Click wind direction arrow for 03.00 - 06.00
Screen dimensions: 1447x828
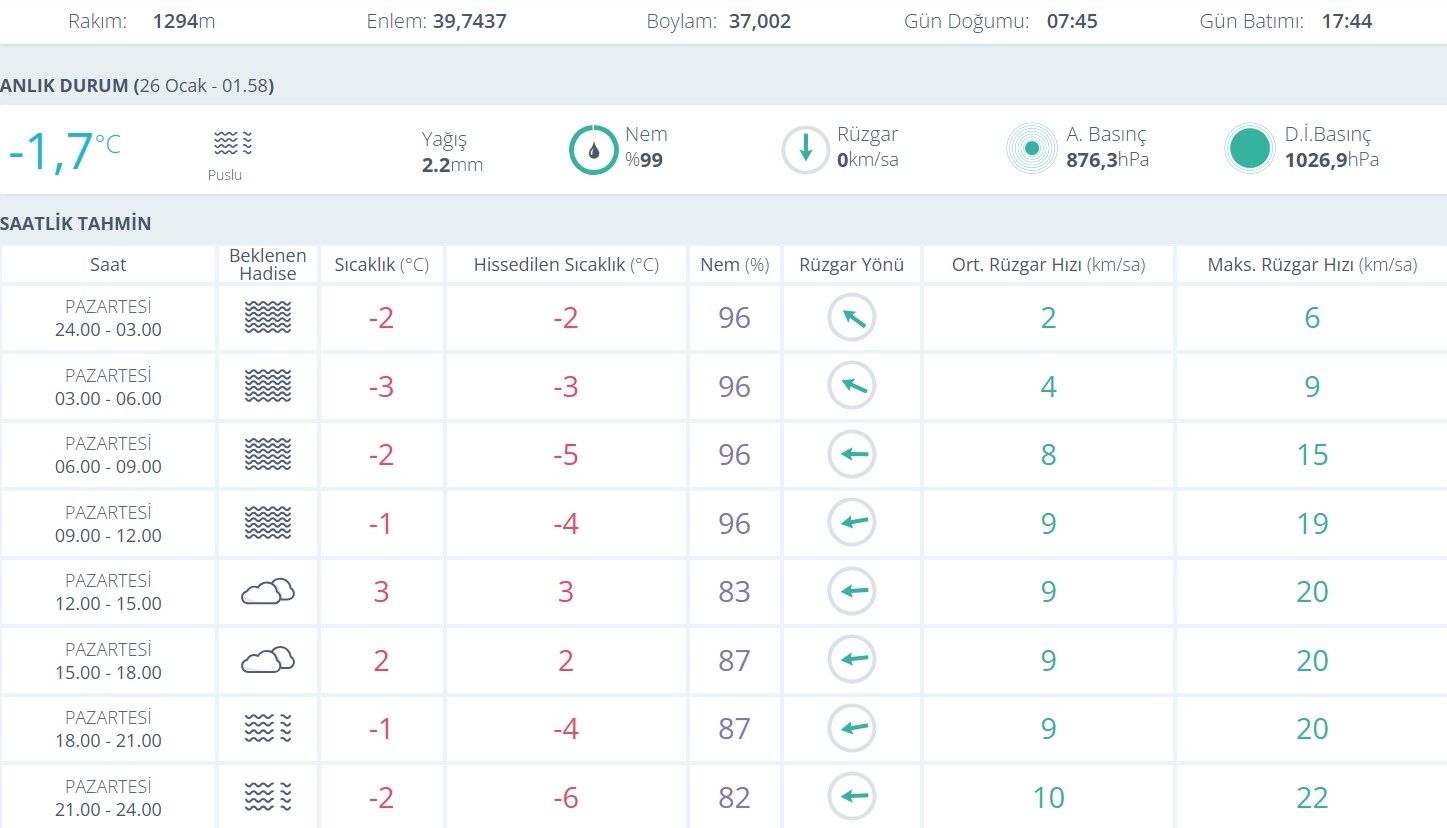click(851, 386)
